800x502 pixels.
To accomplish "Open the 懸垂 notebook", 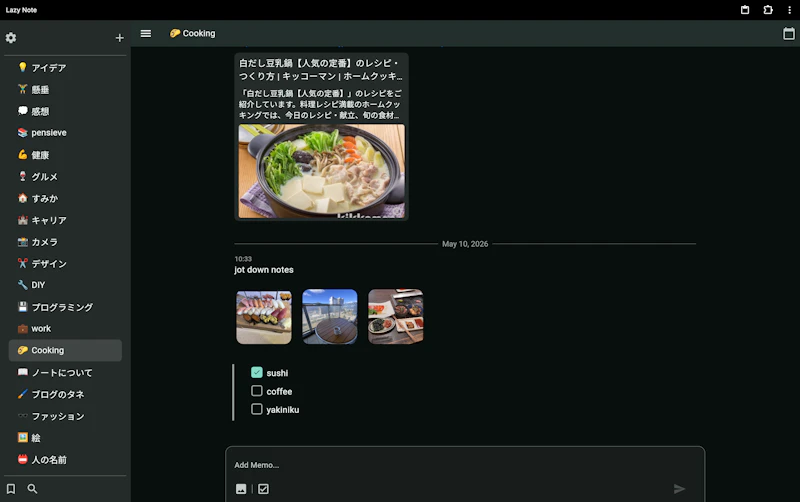I will [x=65, y=90].
